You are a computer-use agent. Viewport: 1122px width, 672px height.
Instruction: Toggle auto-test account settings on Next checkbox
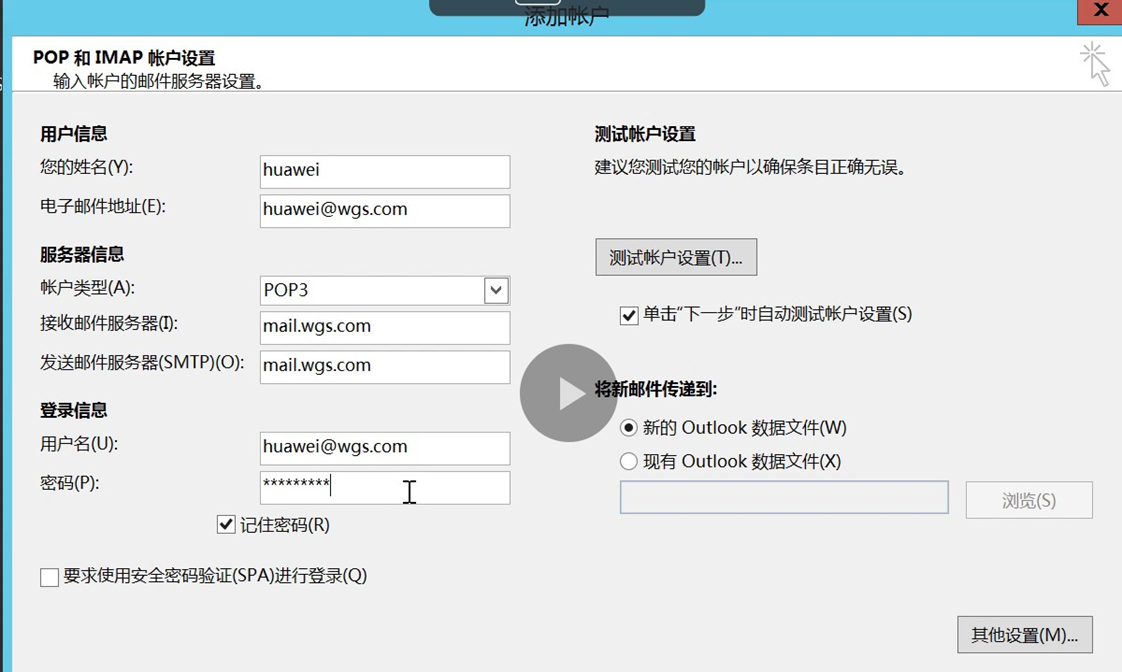tap(629, 316)
